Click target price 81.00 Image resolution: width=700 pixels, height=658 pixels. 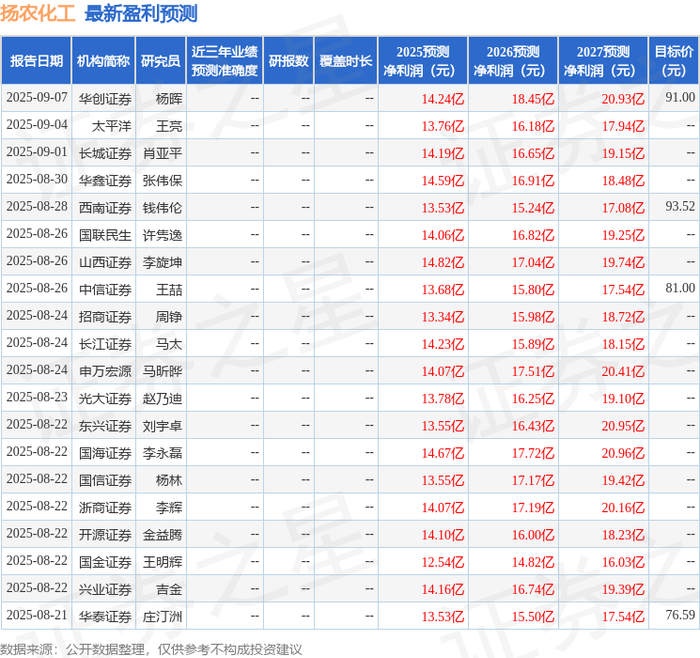(x=680, y=287)
